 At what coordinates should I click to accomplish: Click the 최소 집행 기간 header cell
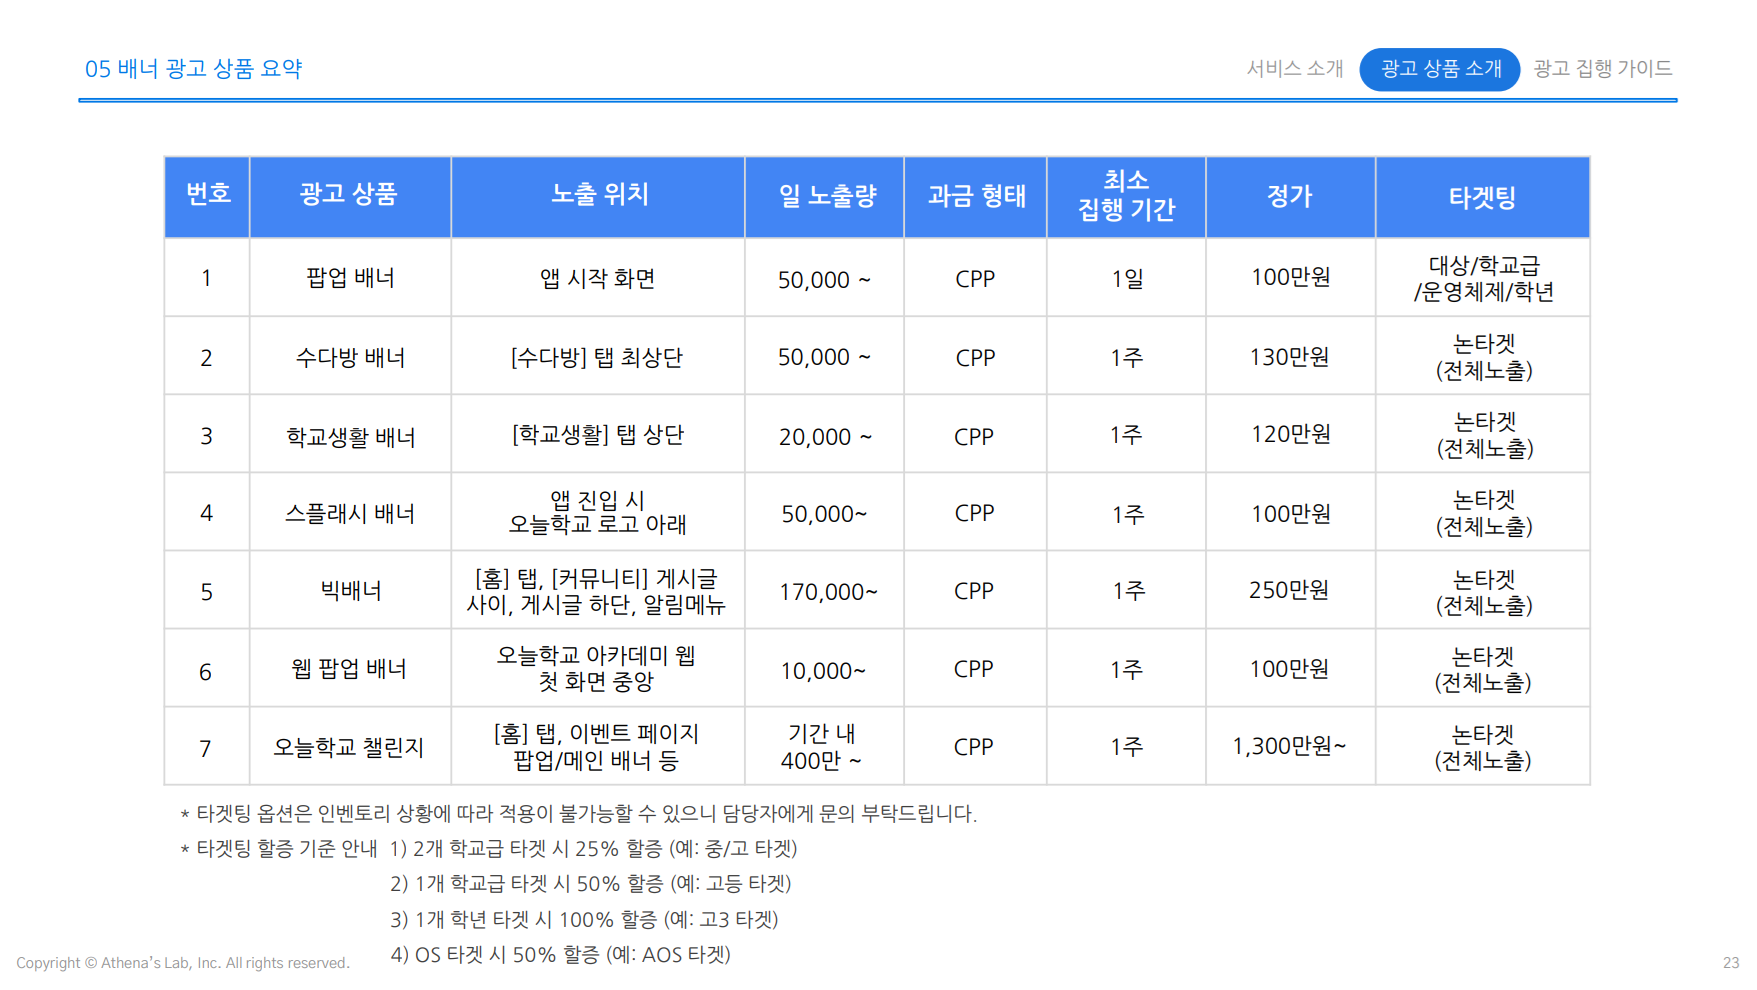tap(1126, 196)
